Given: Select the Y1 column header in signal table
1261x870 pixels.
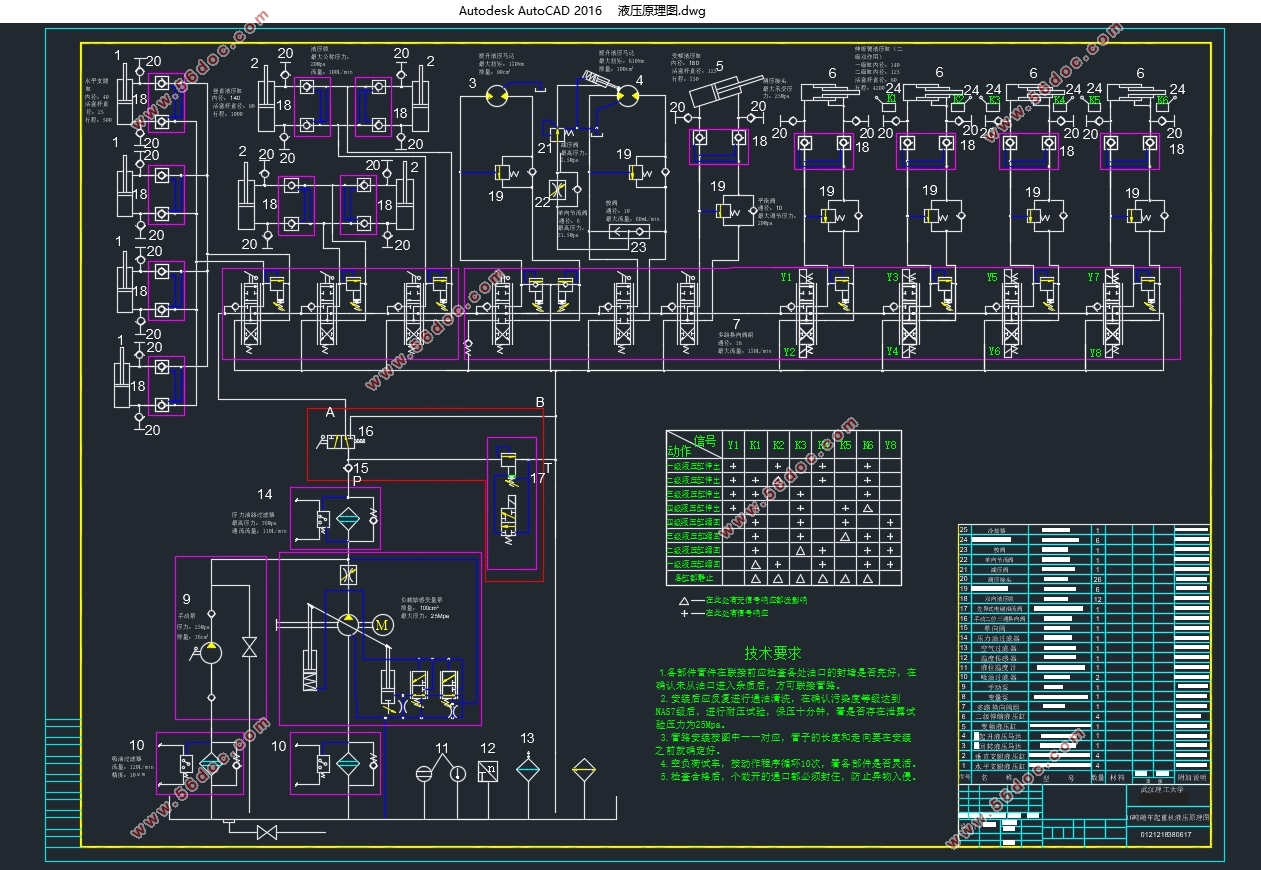Looking at the screenshot, I should coord(733,445).
